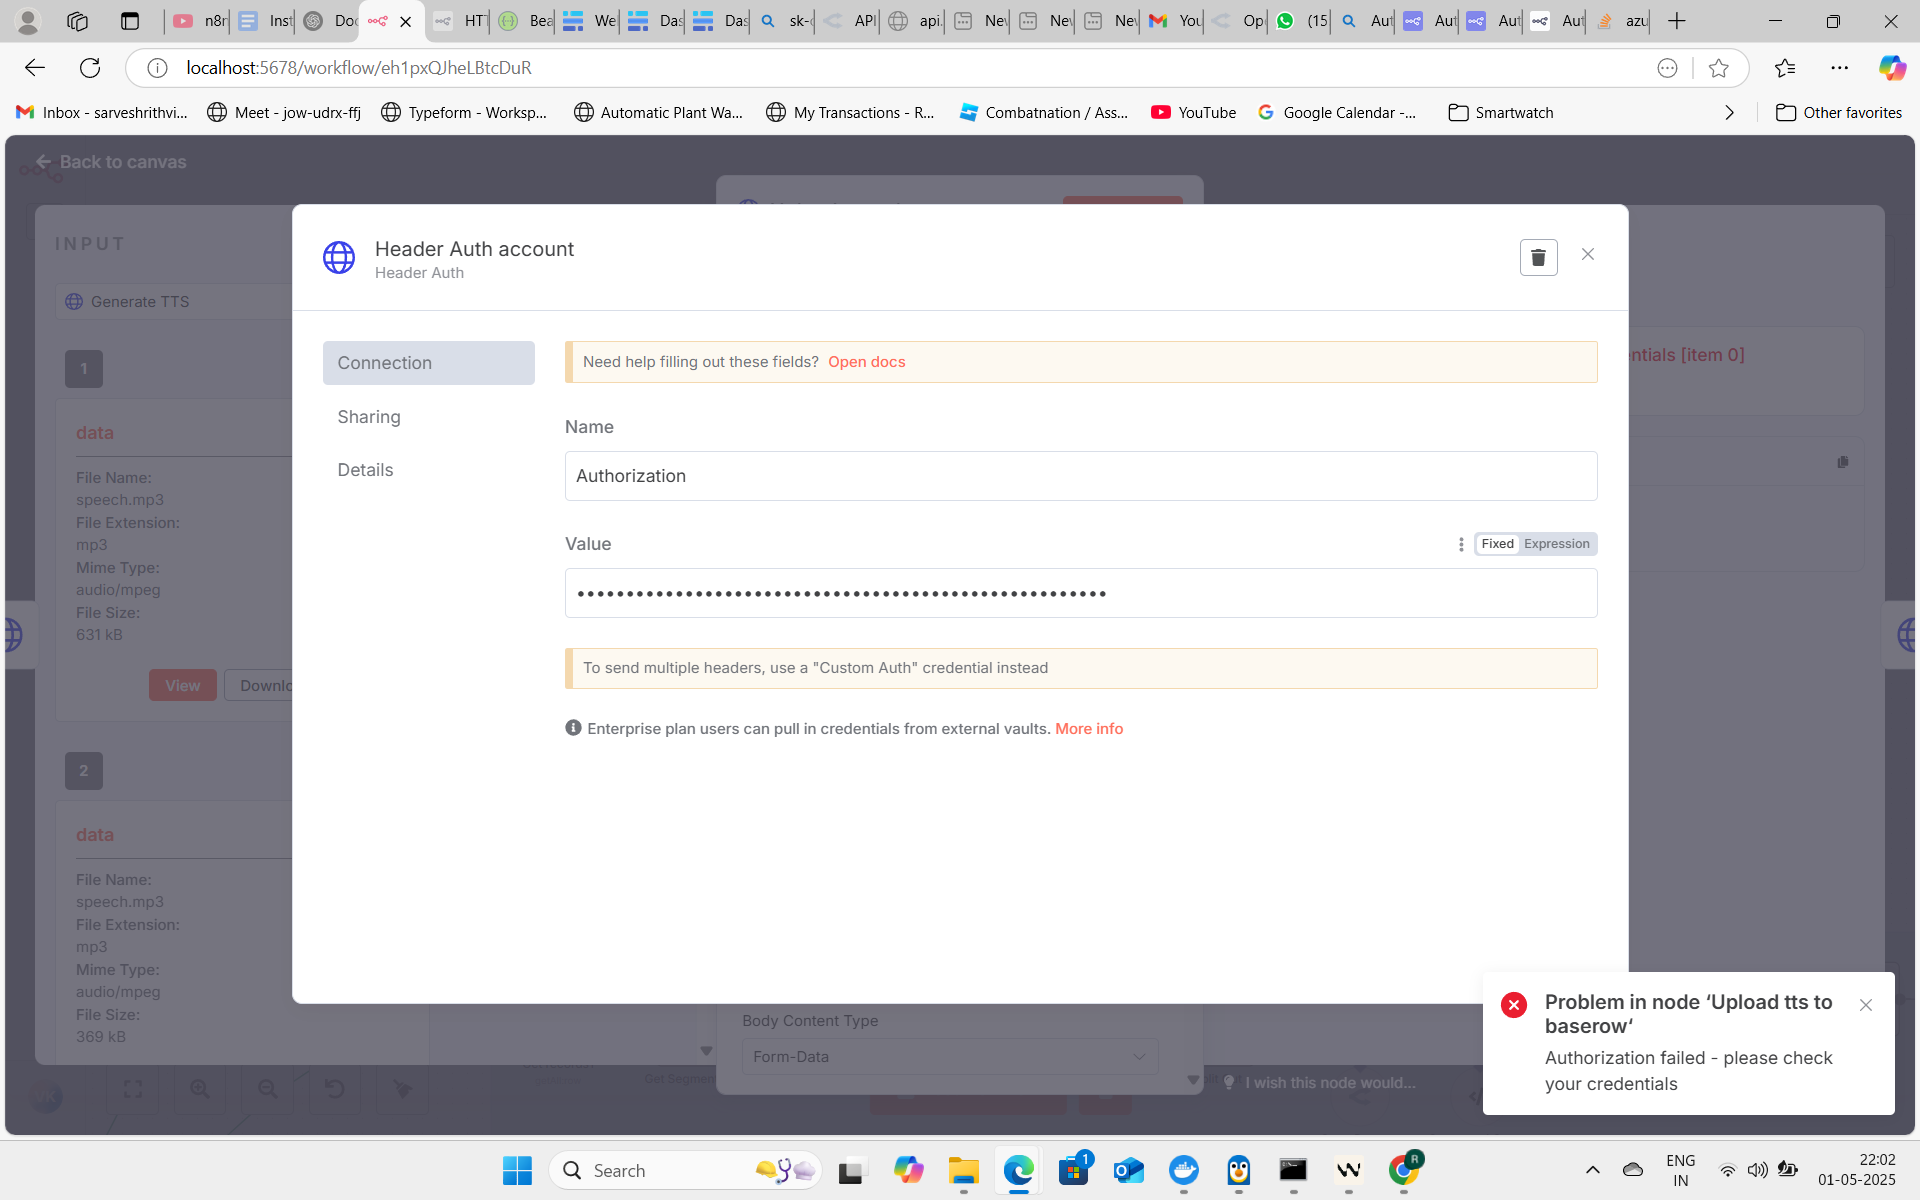The width and height of the screenshot is (1920, 1200).
Task: Click the Name field containing Authorization
Action: coord(1080,476)
